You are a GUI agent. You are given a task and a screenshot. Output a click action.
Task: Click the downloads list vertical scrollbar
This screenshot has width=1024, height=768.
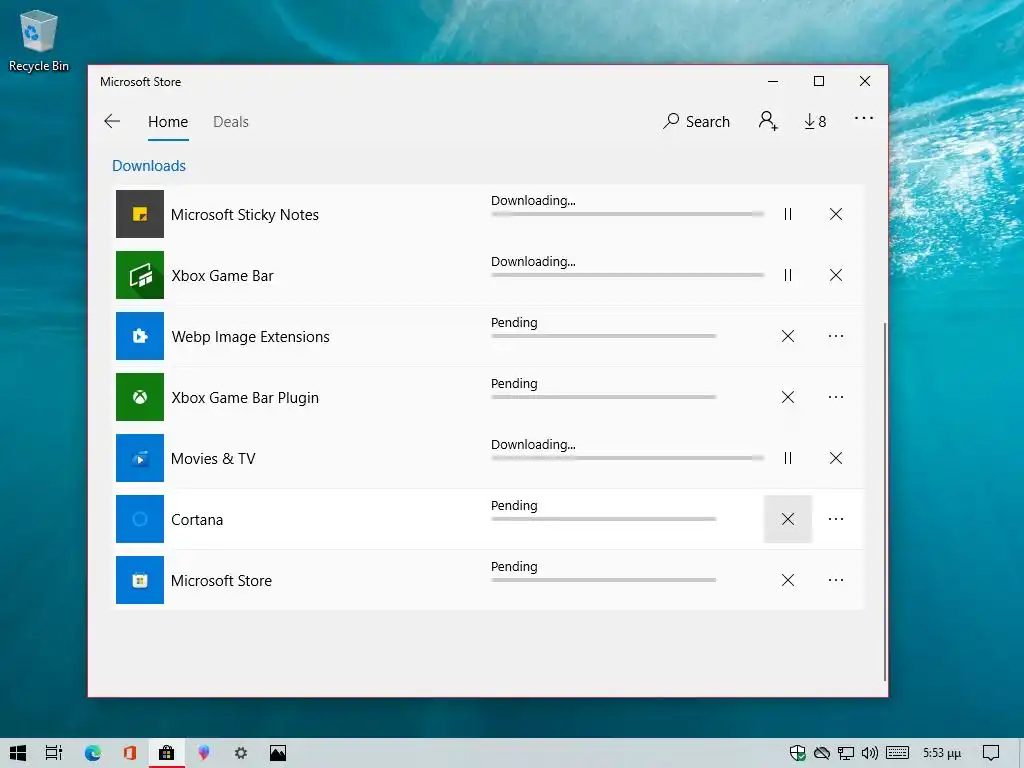885,501
